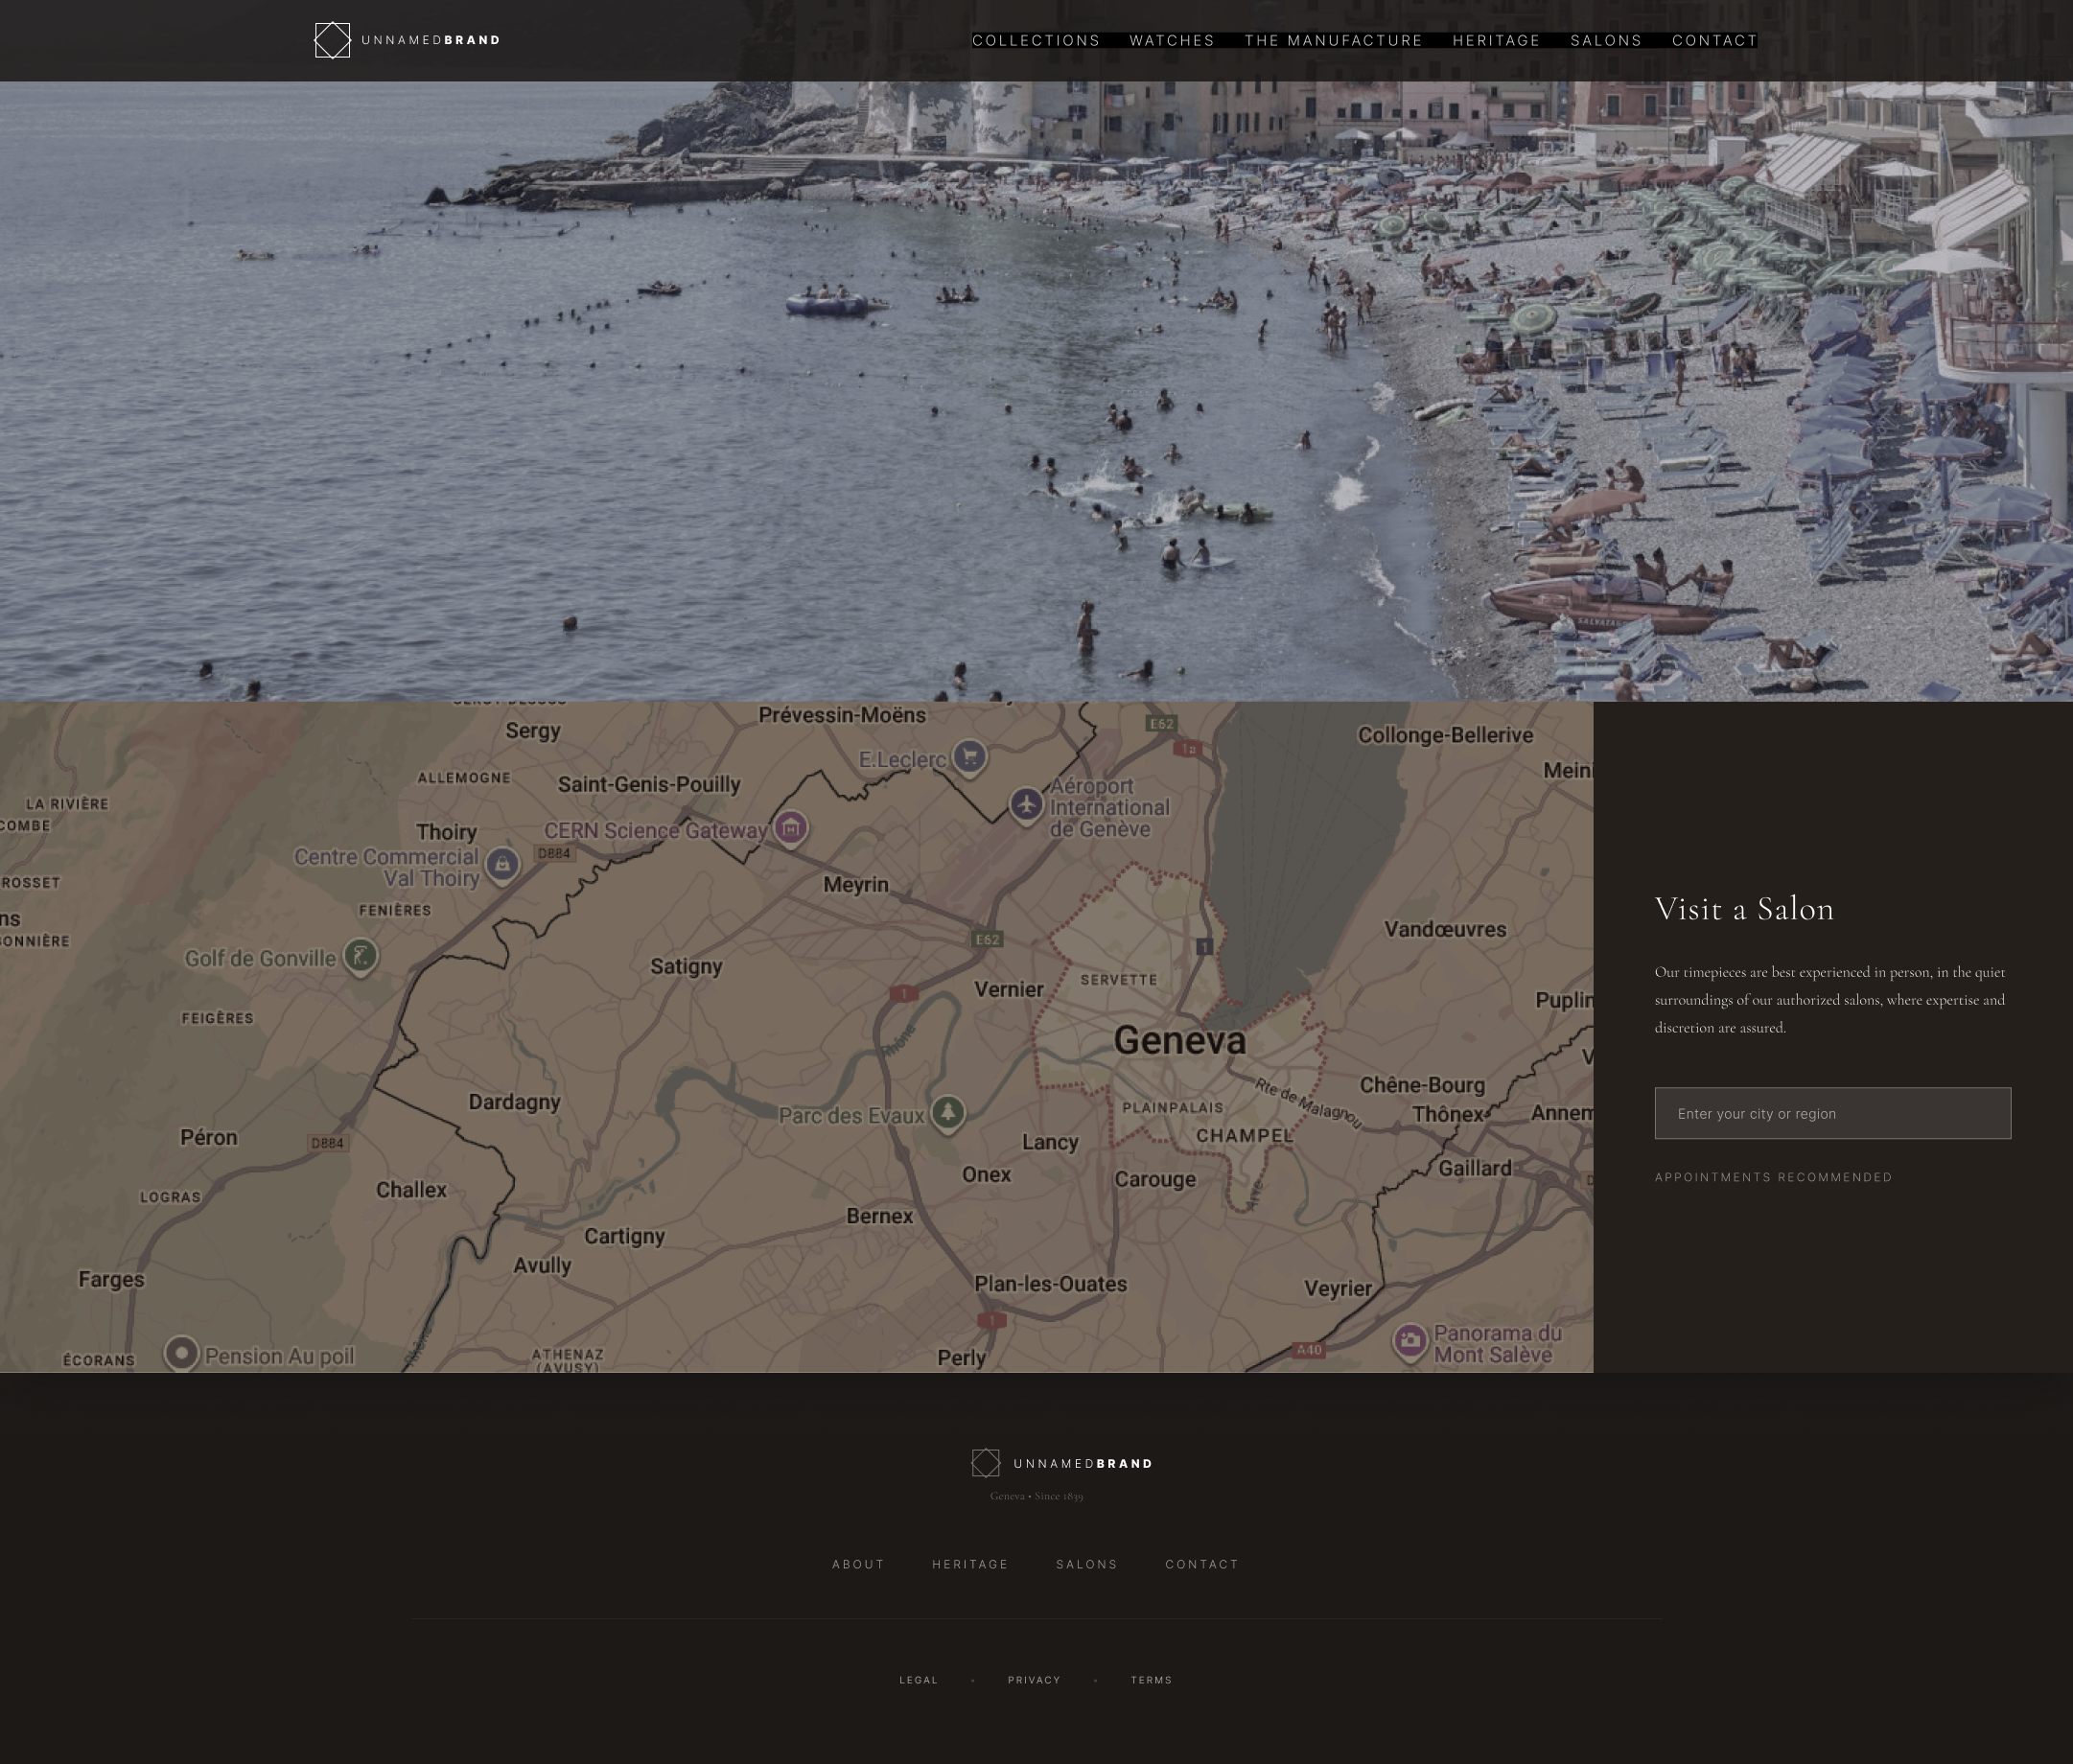Screen dimensions: 2073x1764
Task: Click the Val Thoiry shopping bag pin
Action: tap(502, 864)
